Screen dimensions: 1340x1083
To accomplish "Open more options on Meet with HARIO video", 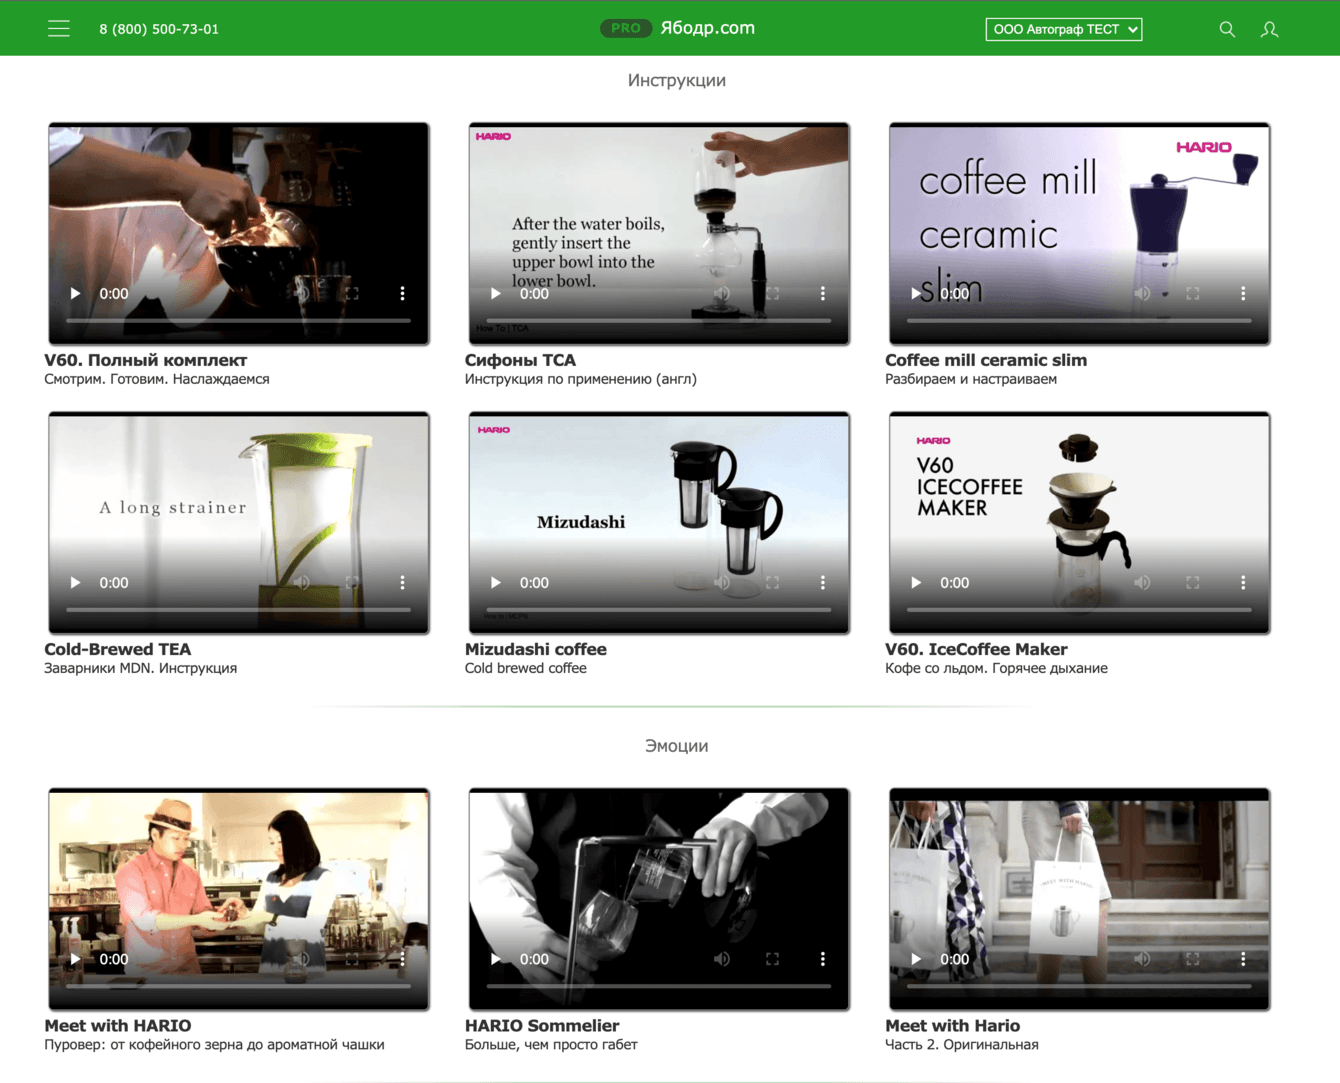I will click(402, 959).
